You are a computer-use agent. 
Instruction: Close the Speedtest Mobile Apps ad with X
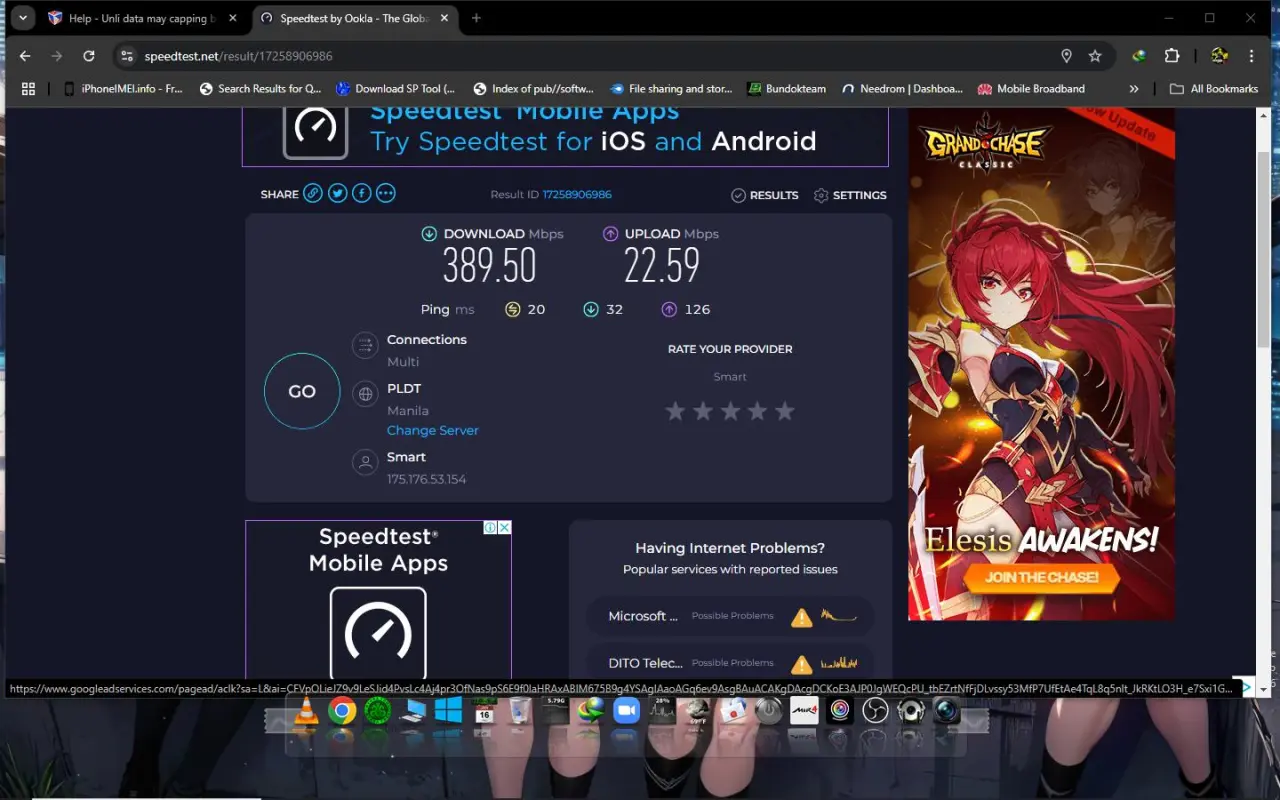505,527
